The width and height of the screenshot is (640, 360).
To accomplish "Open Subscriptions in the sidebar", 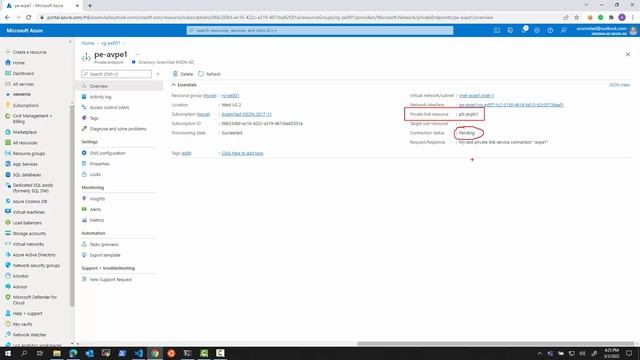I will (x=25, y=105).
